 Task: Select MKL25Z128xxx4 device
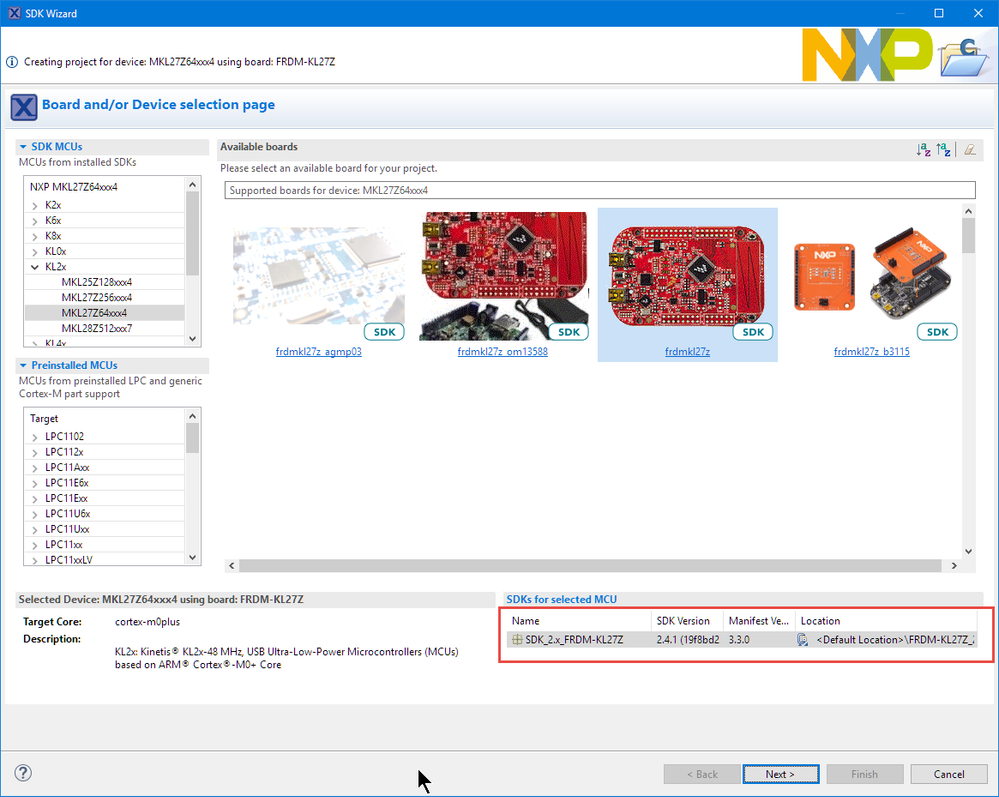[97, 282]
